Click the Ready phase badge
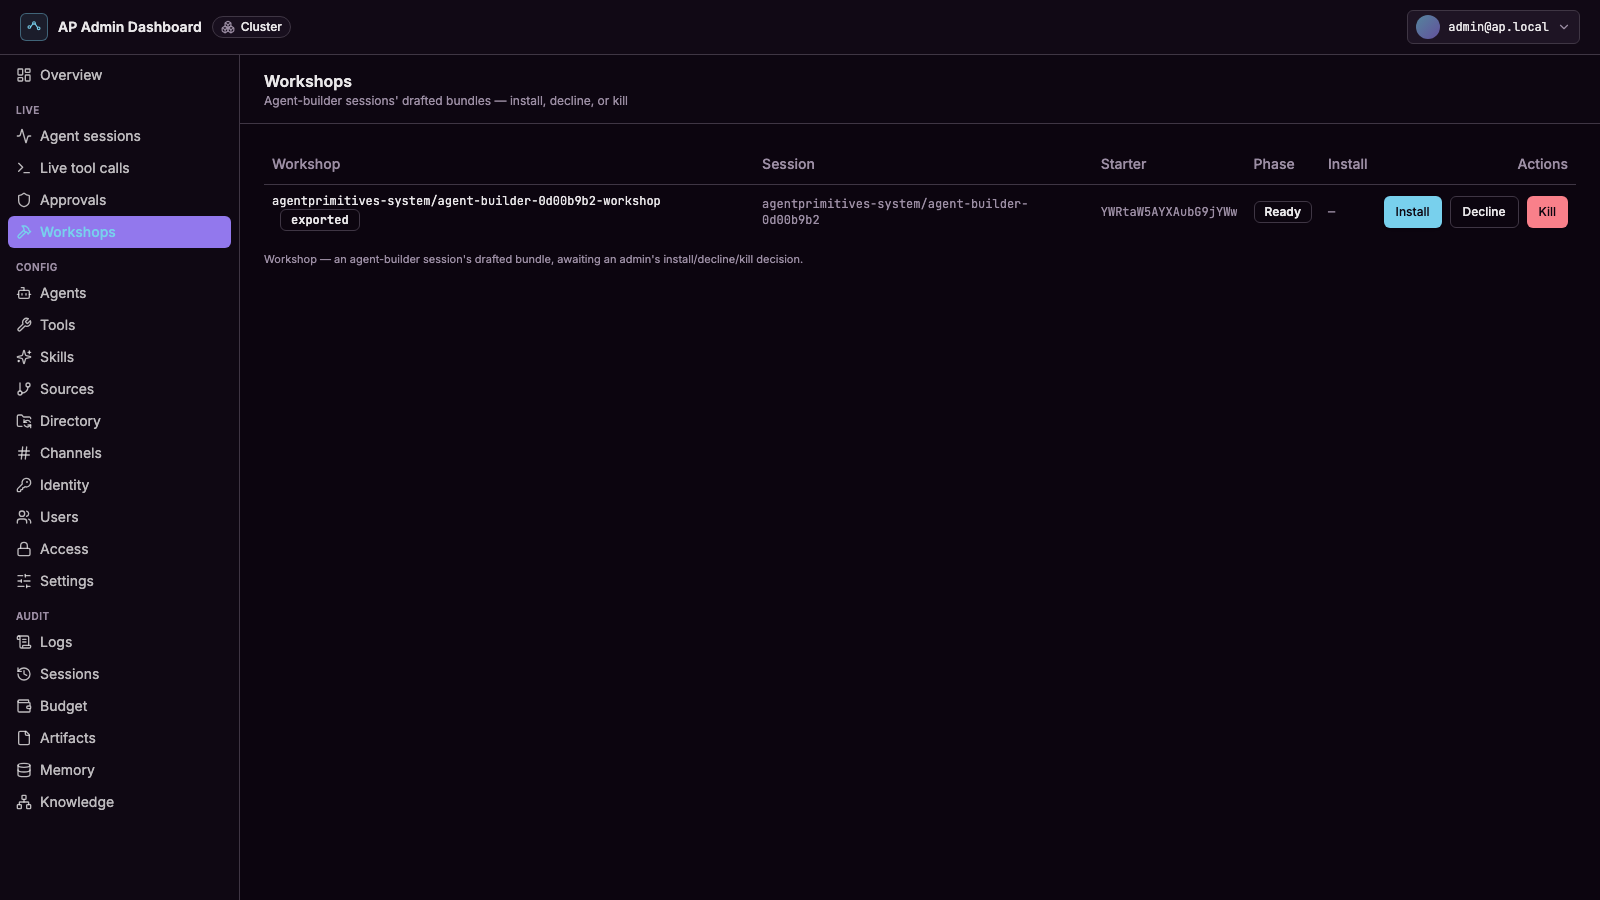This screenshot has width=1600, height=900. (x=1282, y=212)
